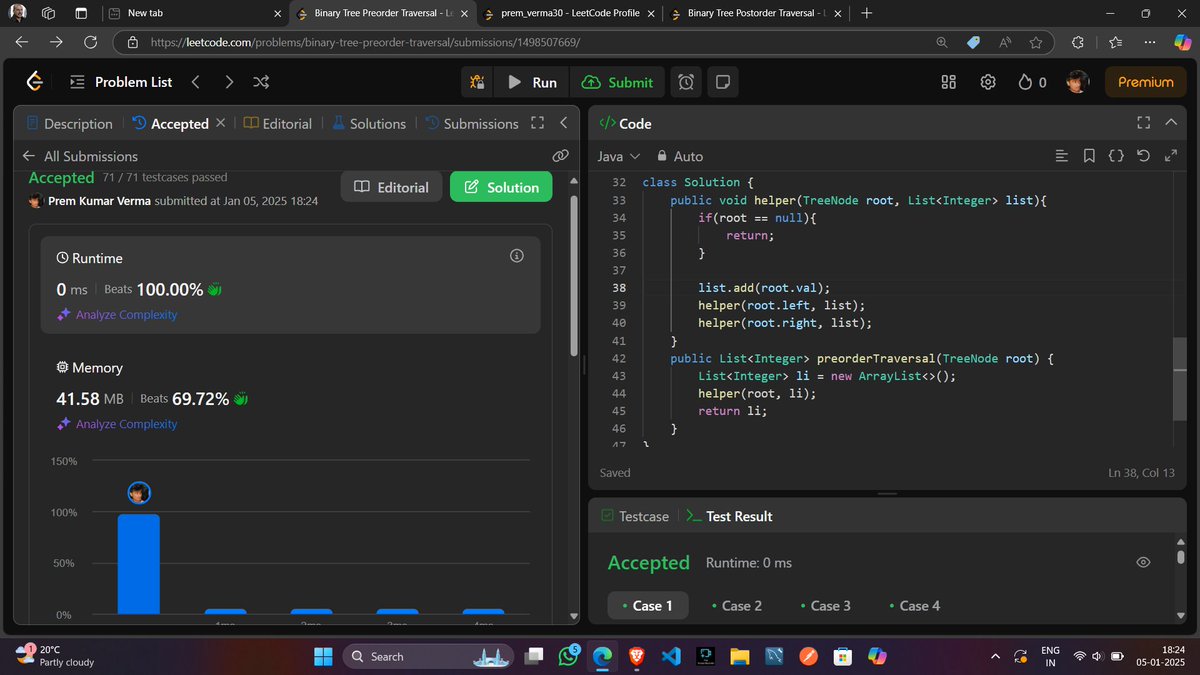The height and width of the screenshot is (675, 1200).
Task: Maximize the Code editor panel
Action: [1144, 123]
